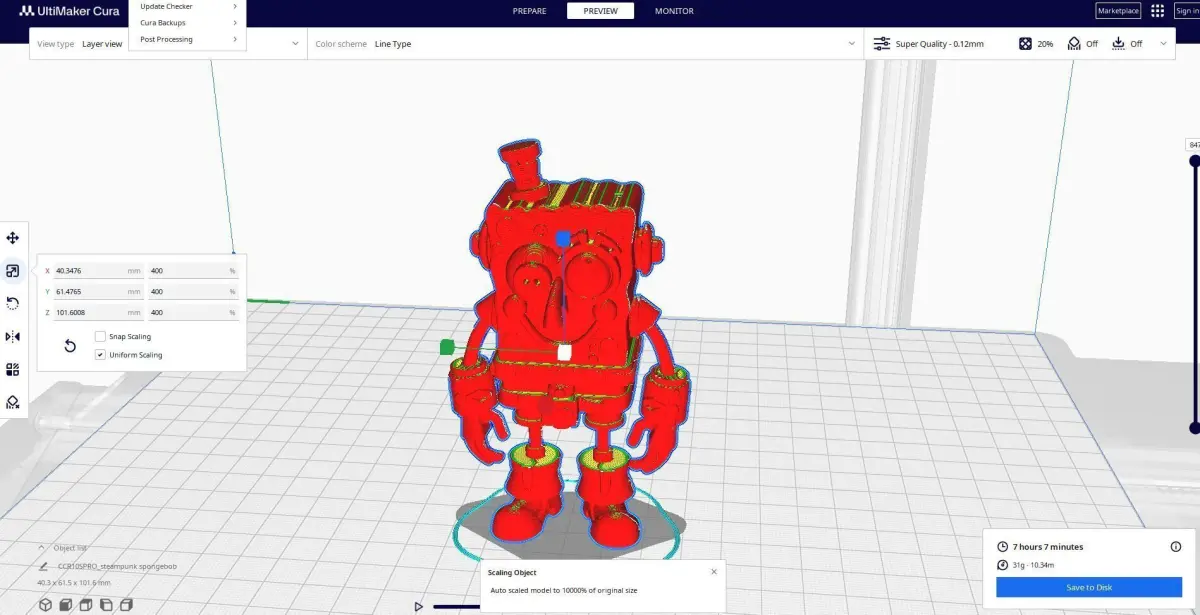Click the Y size mm field
Image resolution: width=1200 pixels, height=615 pixels.
98,292
